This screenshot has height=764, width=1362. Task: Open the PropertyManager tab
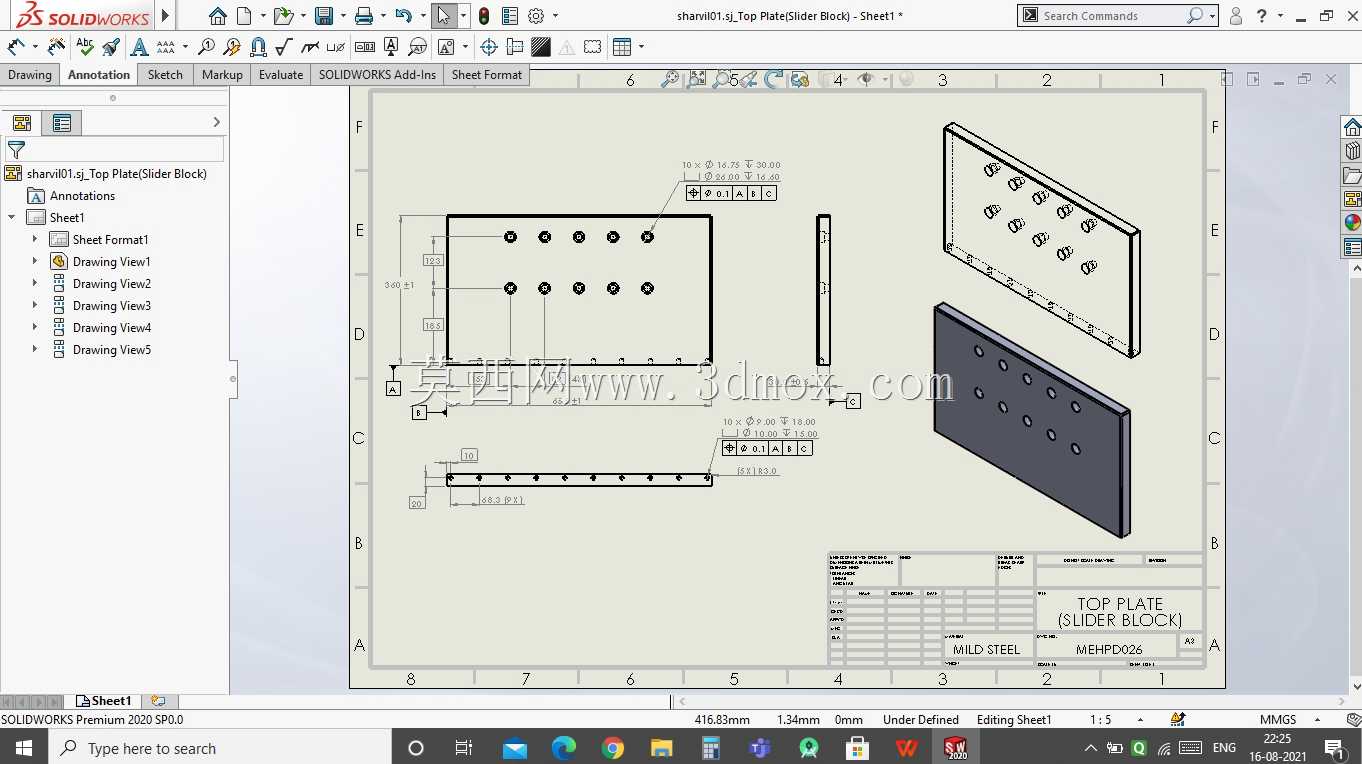tap(62, 123)
